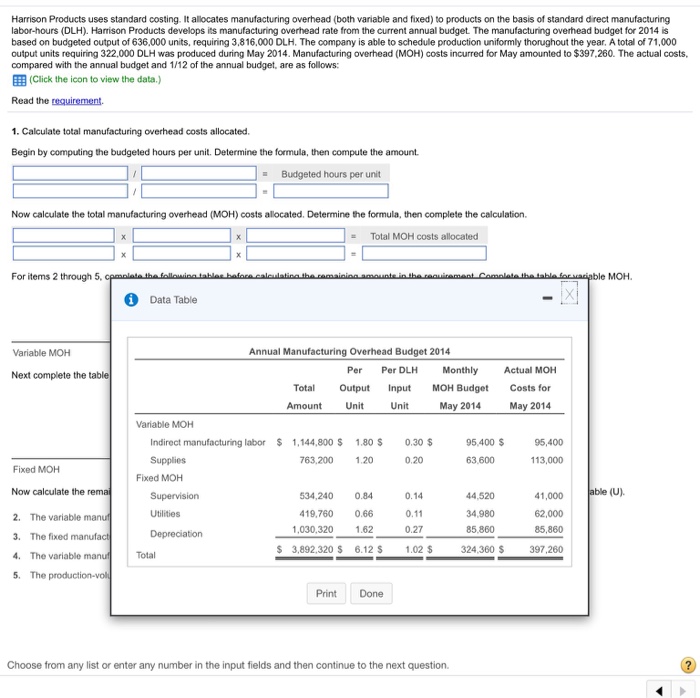Click the 'Total MOH costs allocated' label
The image size is (700, 698).
(424, 237)
